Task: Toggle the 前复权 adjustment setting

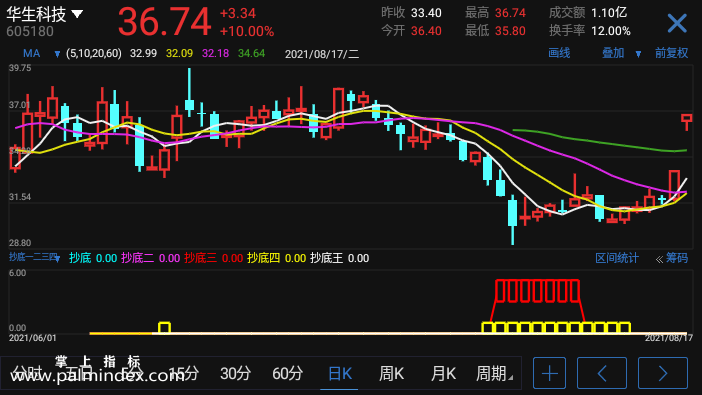Action: pyautogui.click(x=671, y=53)
